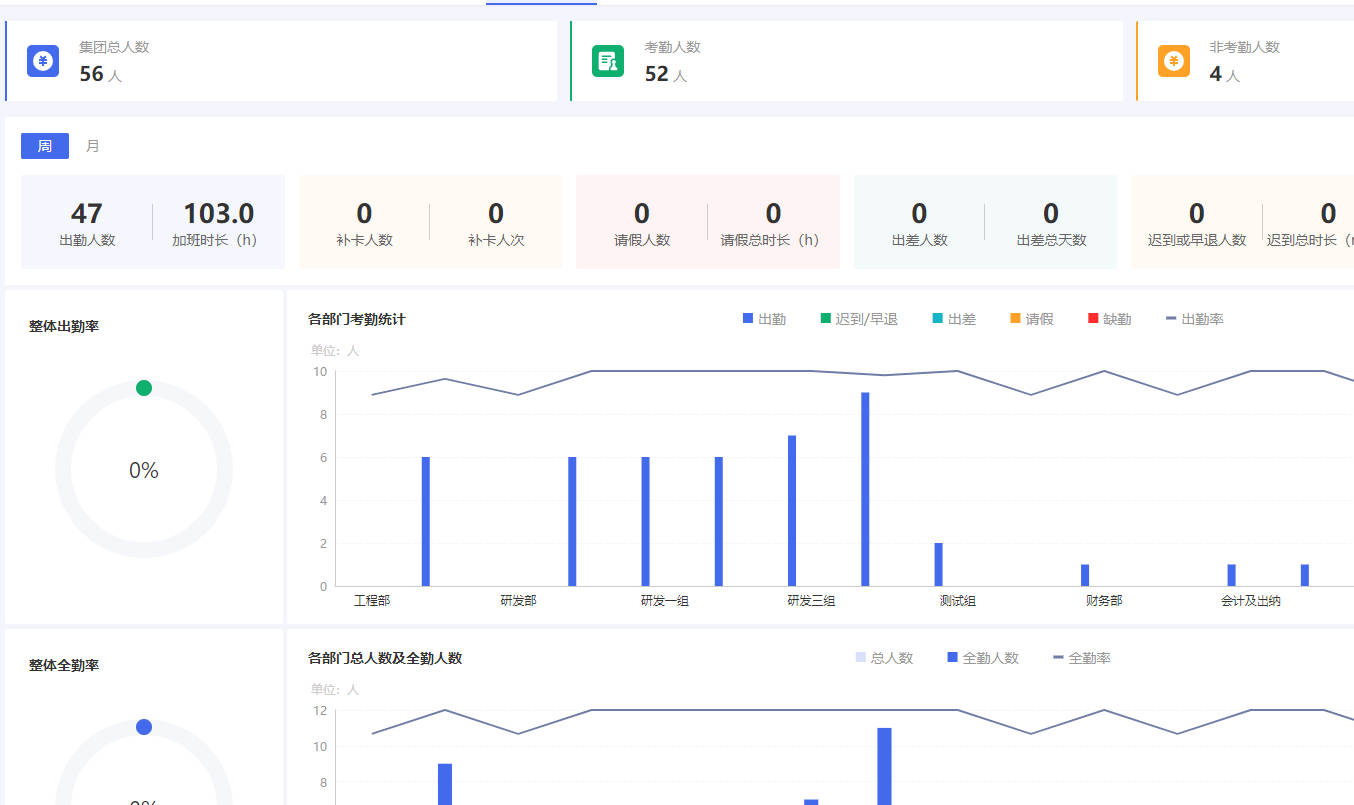Image resolution: width=1354 pixels, height=805 pixels.
Task: Click the 47 出勤人数 value
Action: click(87, 213)
